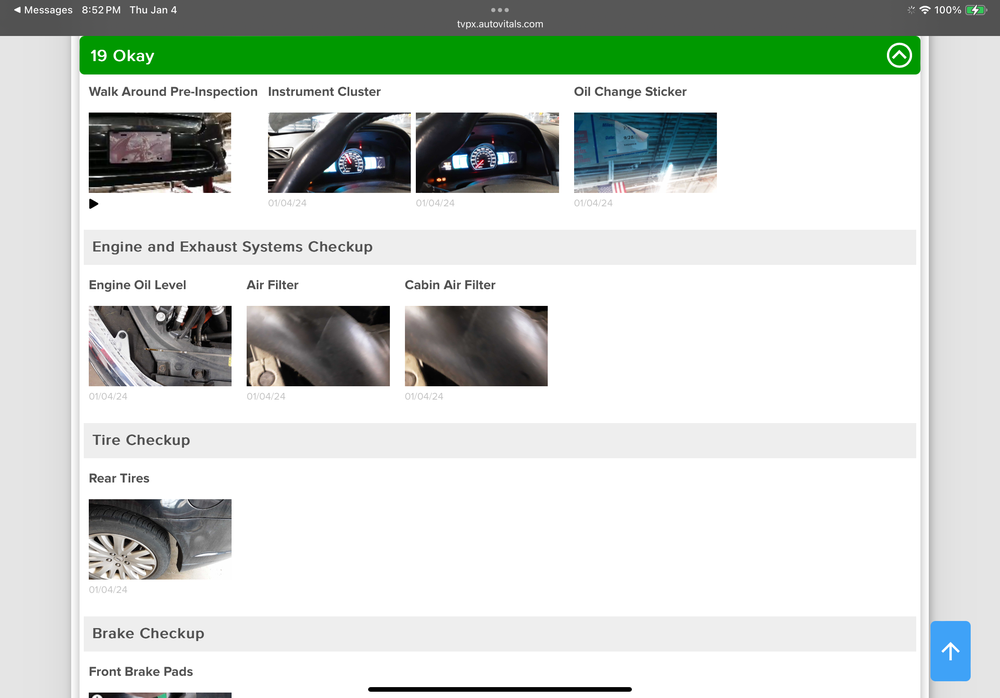Collapse the 19 Okay section chevron
Screen dimensions: 1000x698
coord(899,56)
